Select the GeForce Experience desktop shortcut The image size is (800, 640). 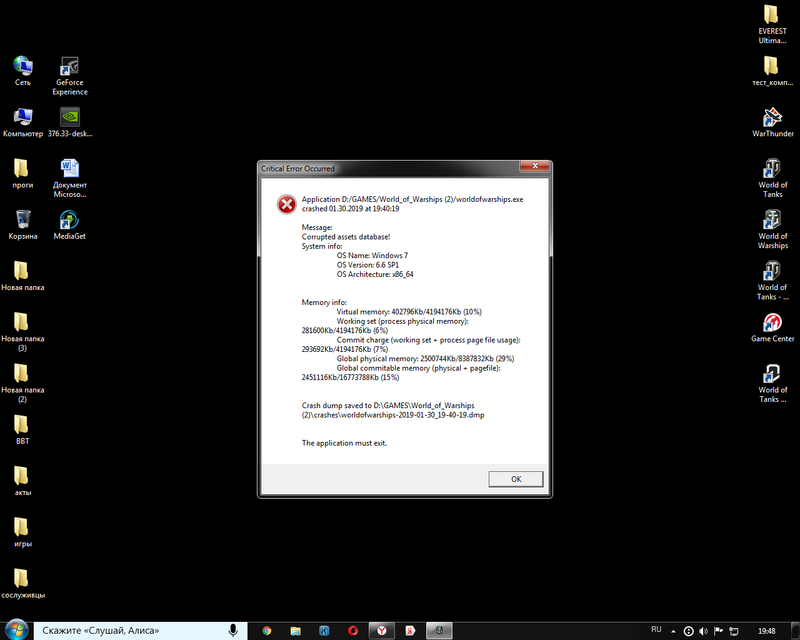[70, 76]
